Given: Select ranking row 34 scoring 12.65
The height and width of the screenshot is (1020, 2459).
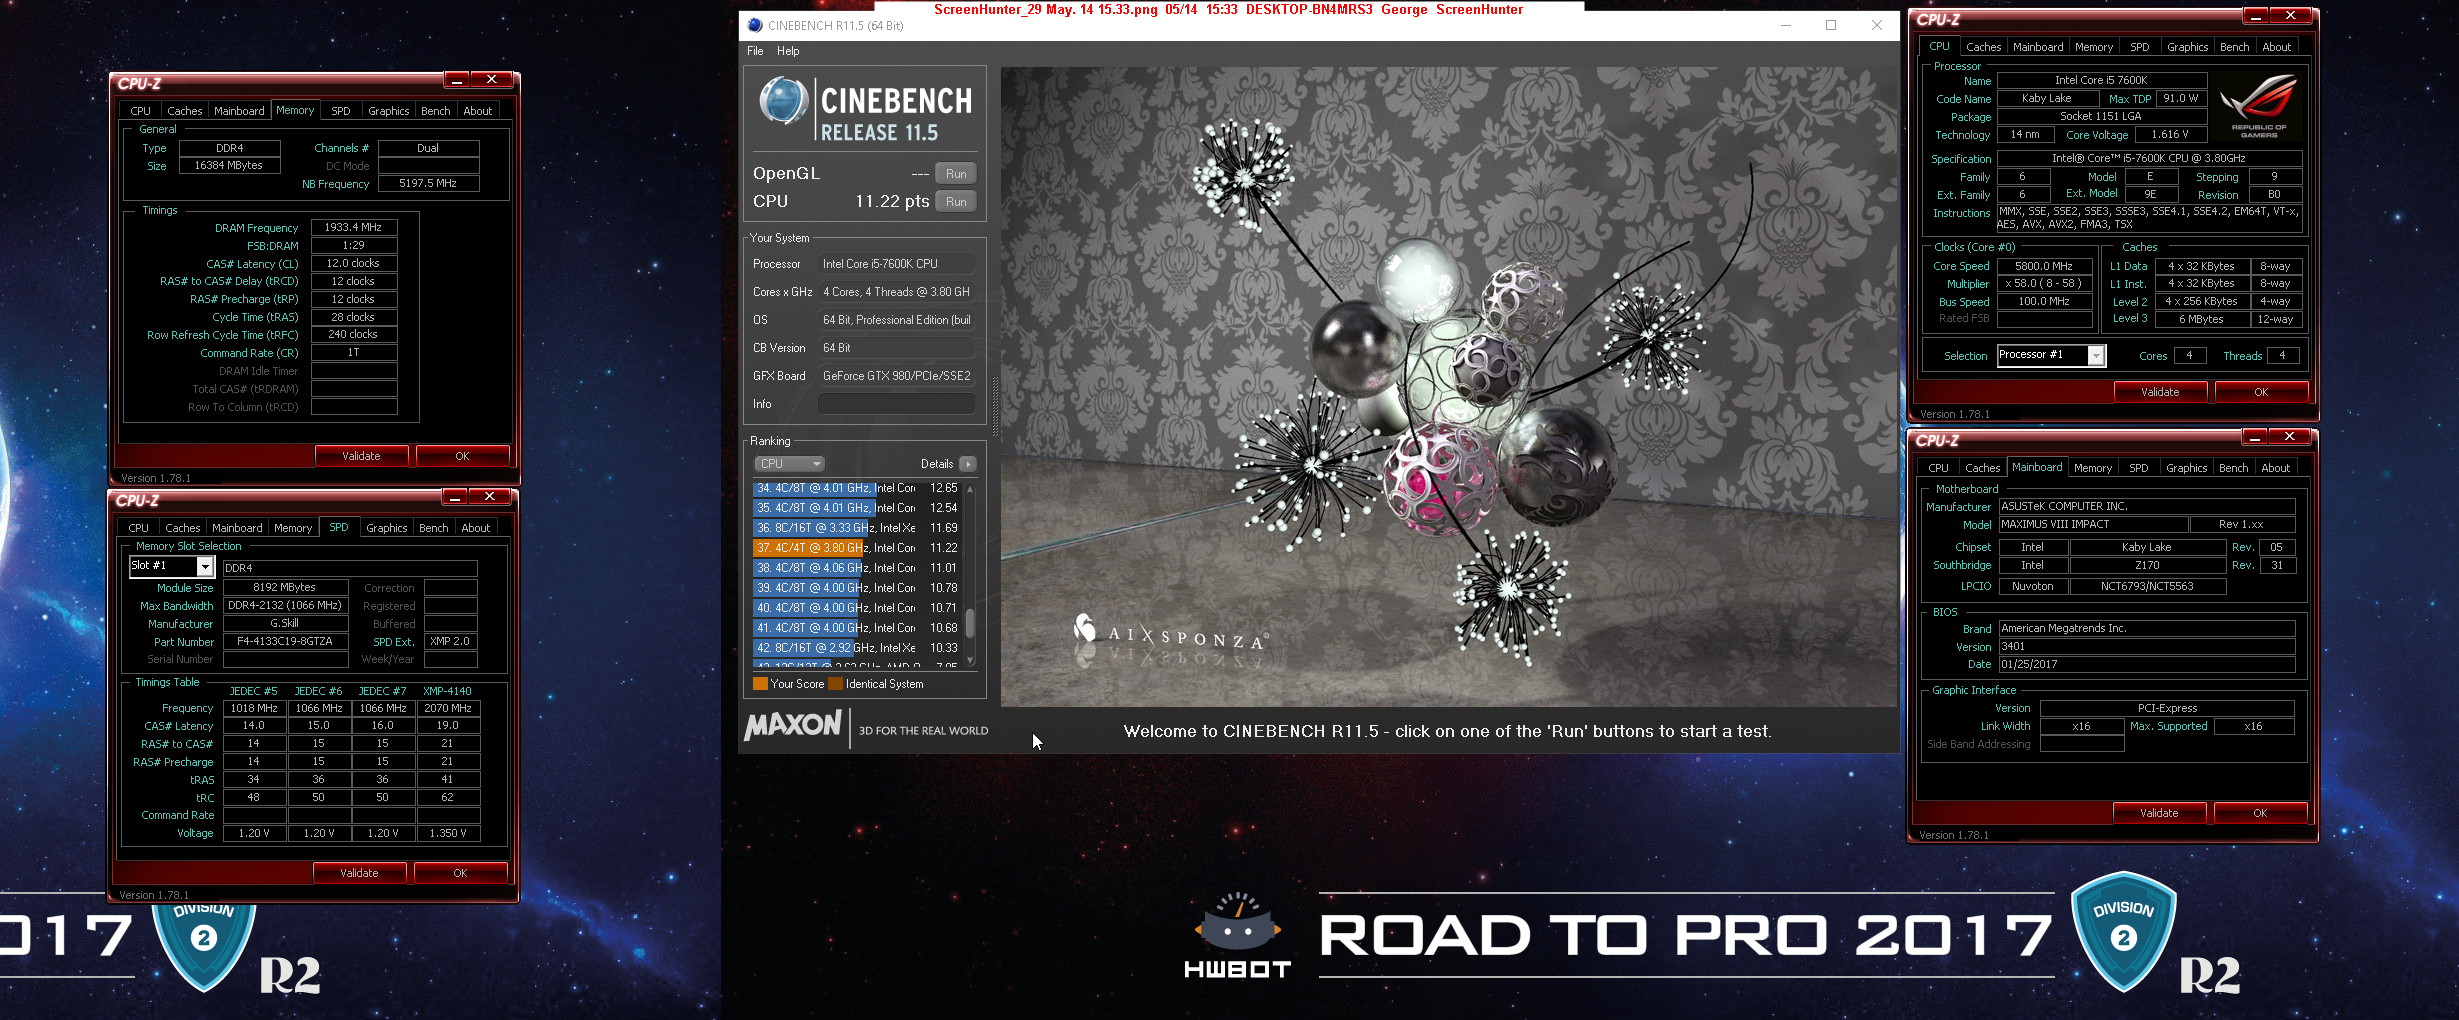Looking at the screenshot, I should 856,488.
